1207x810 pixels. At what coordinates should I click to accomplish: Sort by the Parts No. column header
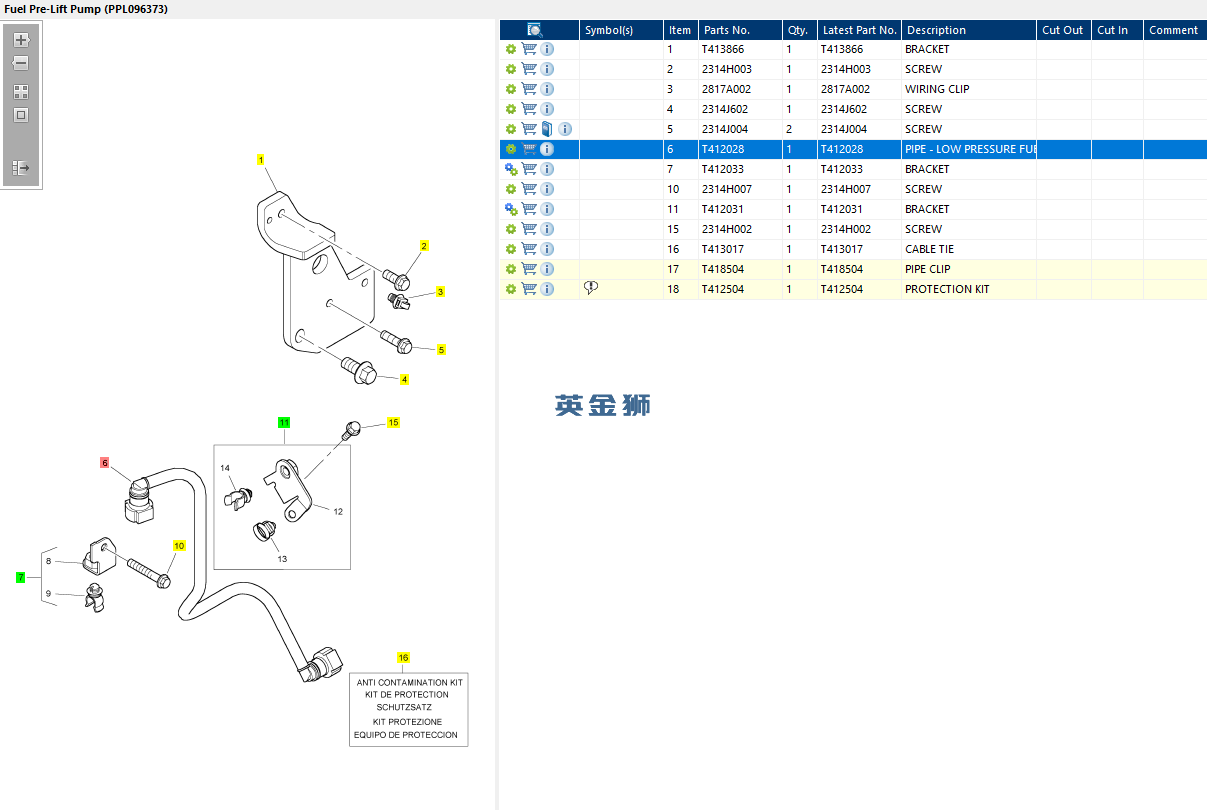click(740, 30)
